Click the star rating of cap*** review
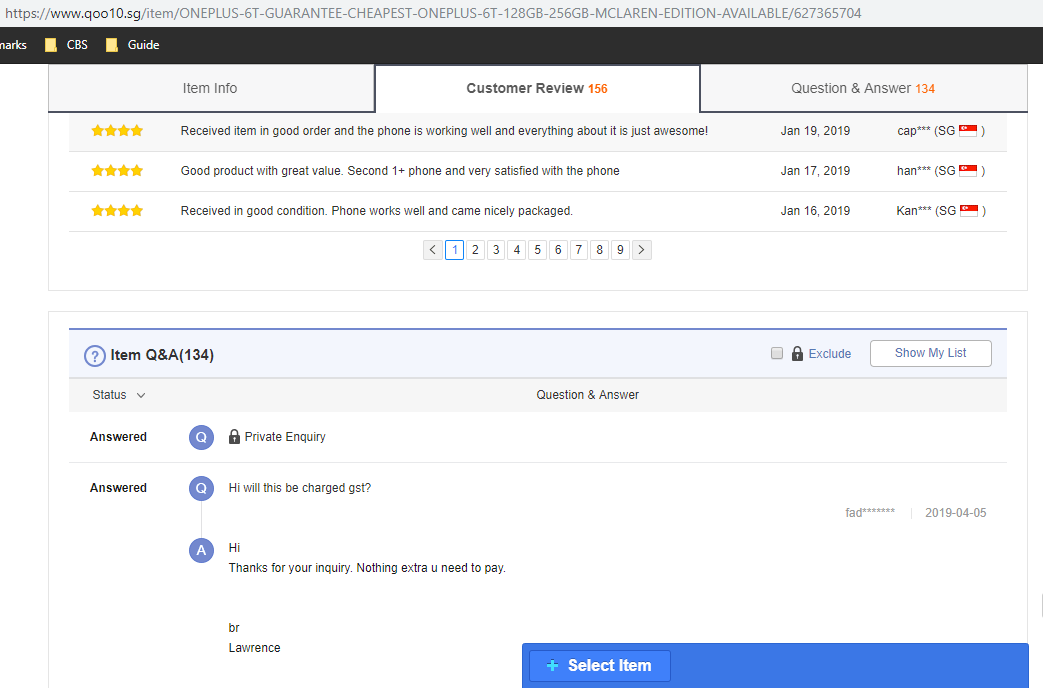Viewport: 1043px width, 688px height. tap(117, 130)
